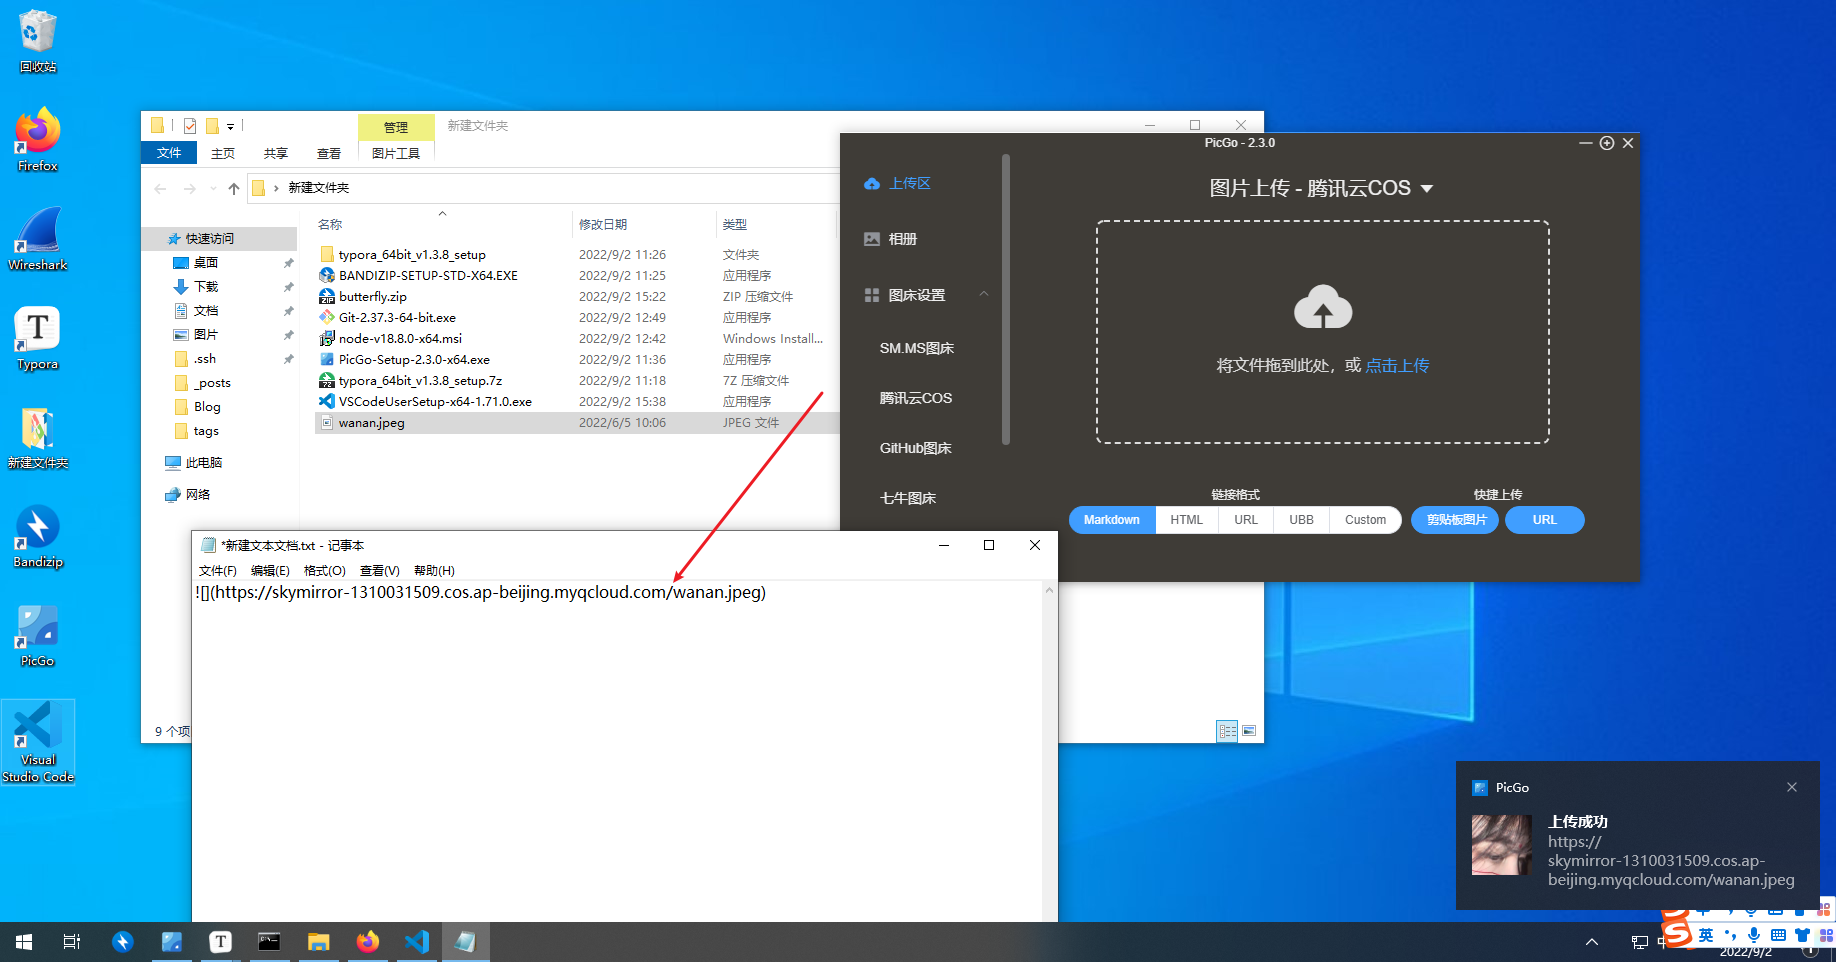
Task: Launch Firefox from the desktop shortcut
Action: (x=38, y=140)
